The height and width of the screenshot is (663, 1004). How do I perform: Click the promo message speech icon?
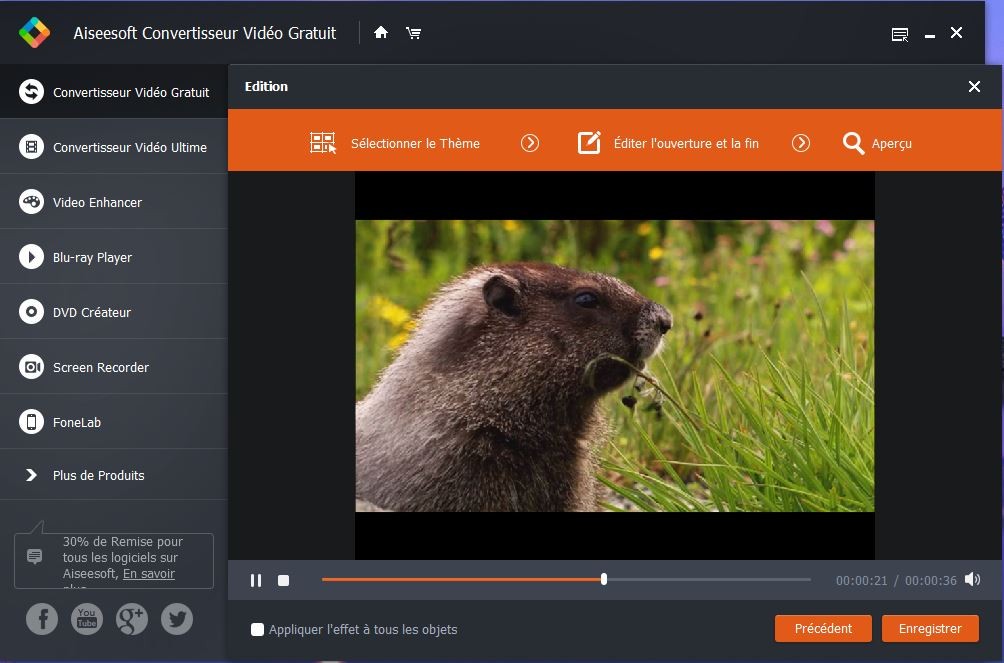tap(35, 556)
